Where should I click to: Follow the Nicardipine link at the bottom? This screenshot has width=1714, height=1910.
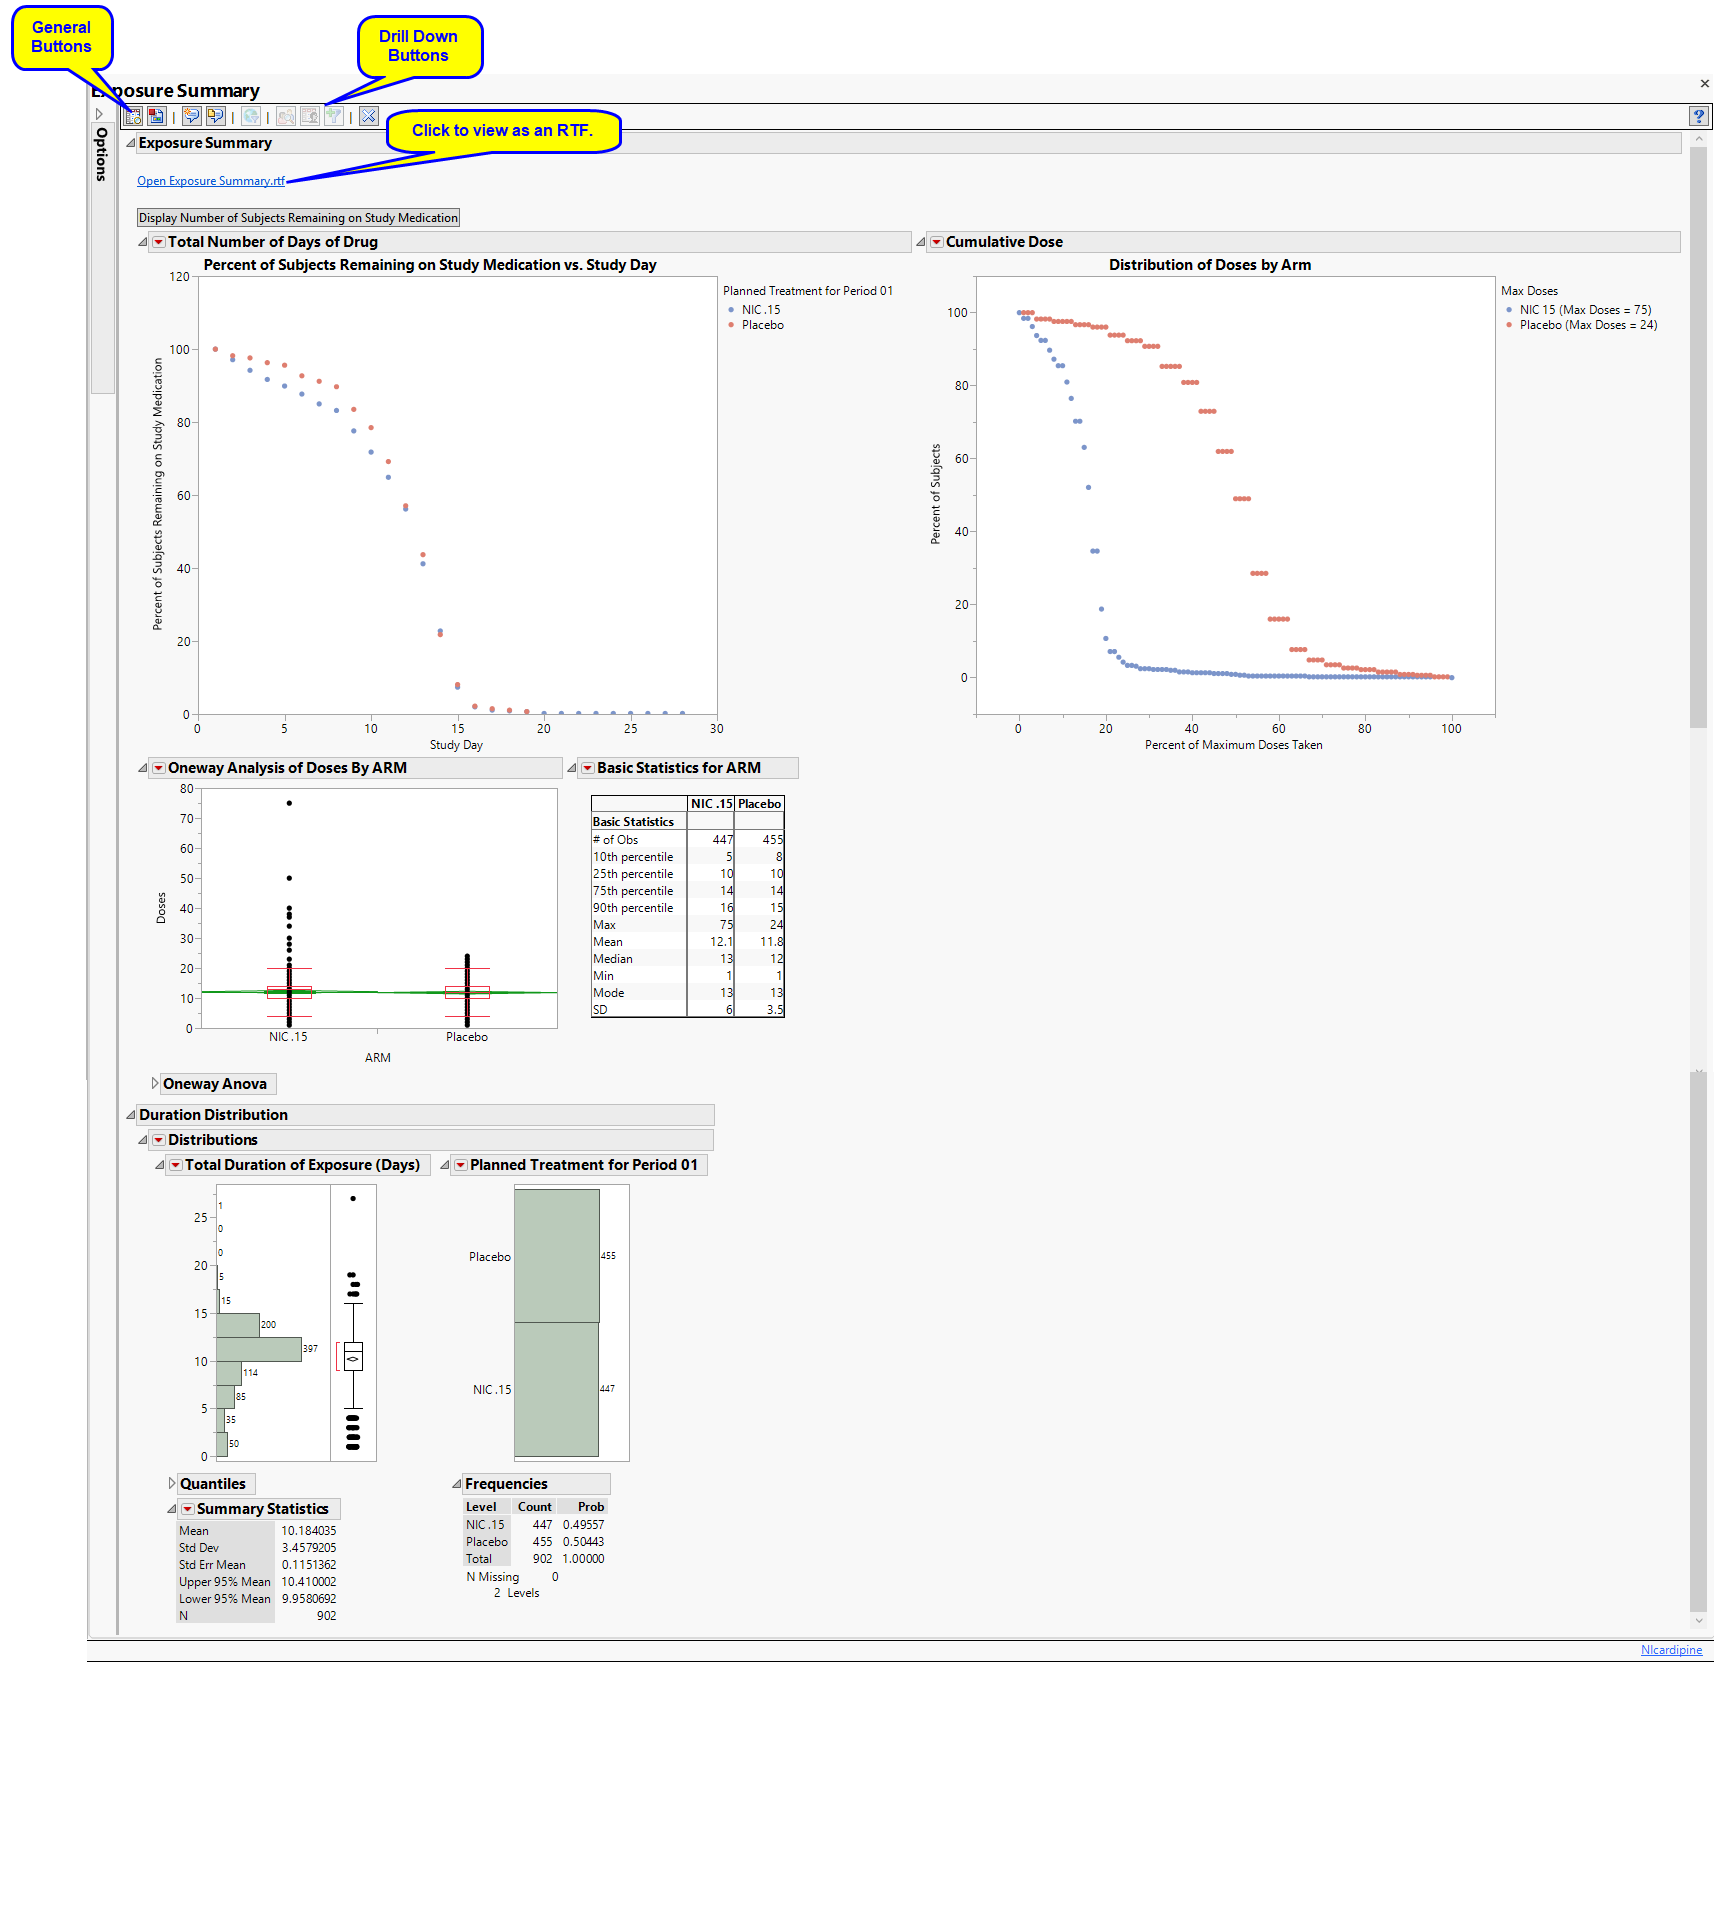(1671, 1650)
